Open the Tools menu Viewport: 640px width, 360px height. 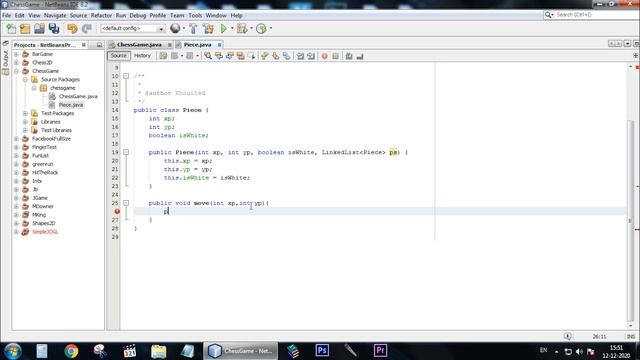[195, 15]
